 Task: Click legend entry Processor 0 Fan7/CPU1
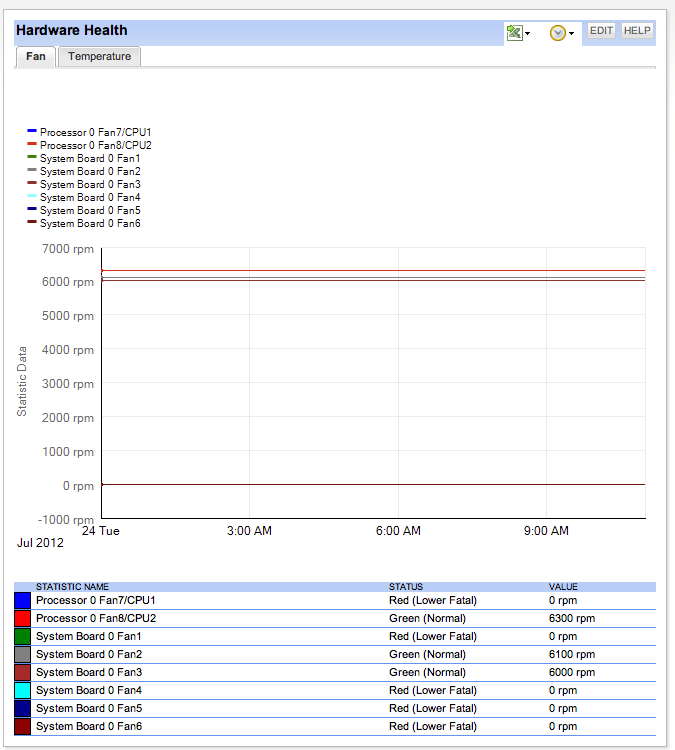point(89,132)
